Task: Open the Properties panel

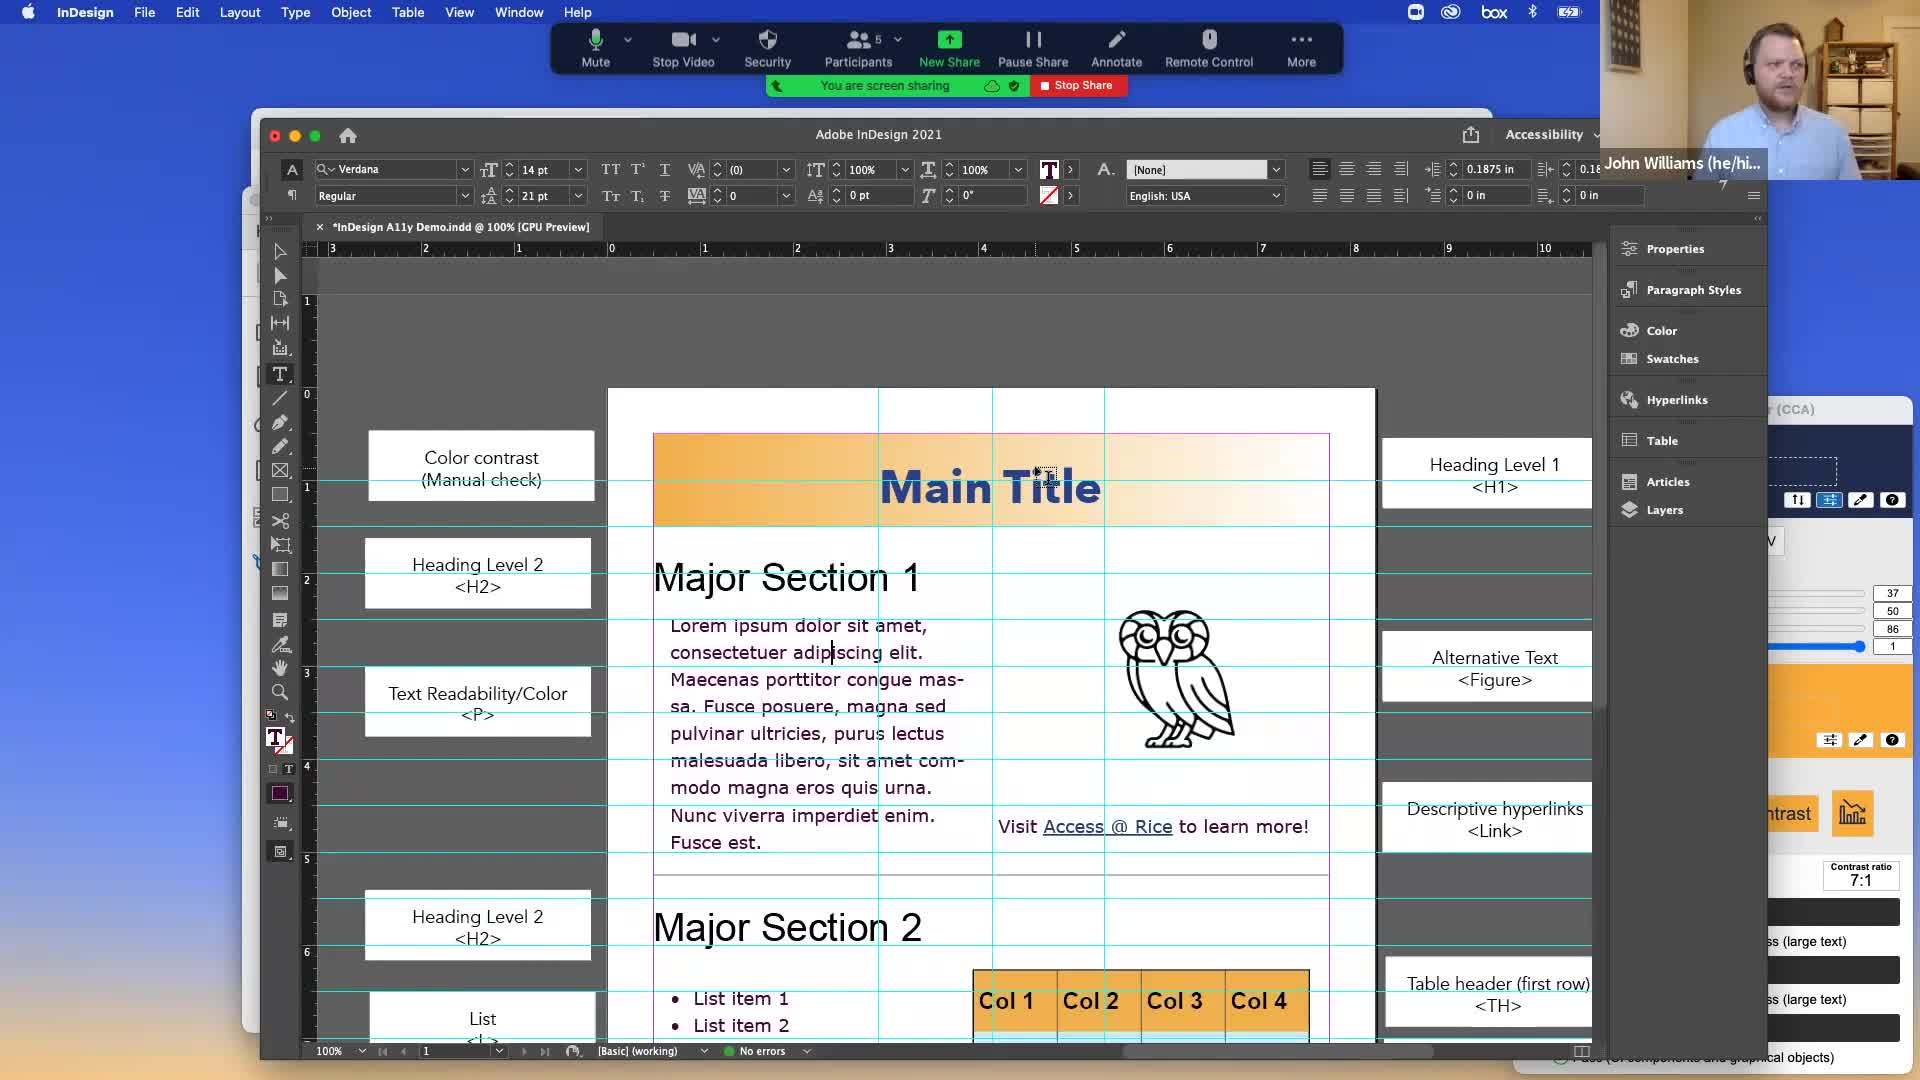Action: (1675, 249)
